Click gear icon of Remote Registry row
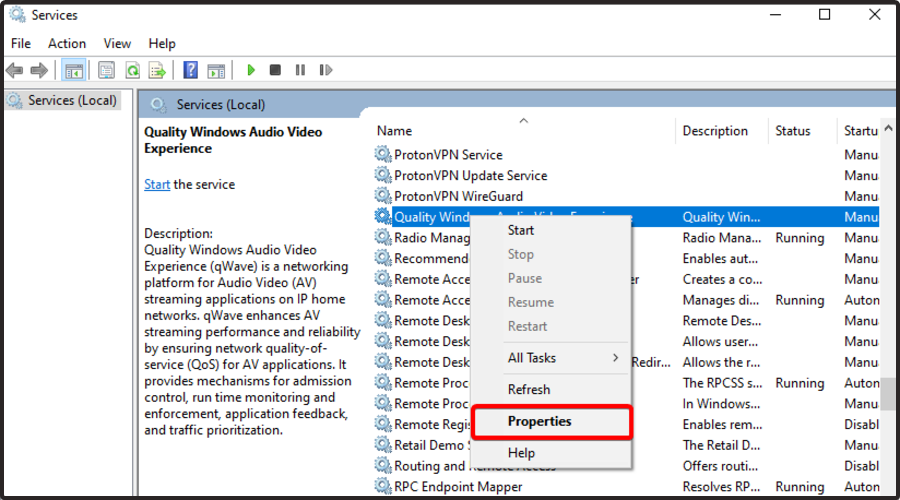The height and width of the screenshot is (500, 900). (383, 424)
